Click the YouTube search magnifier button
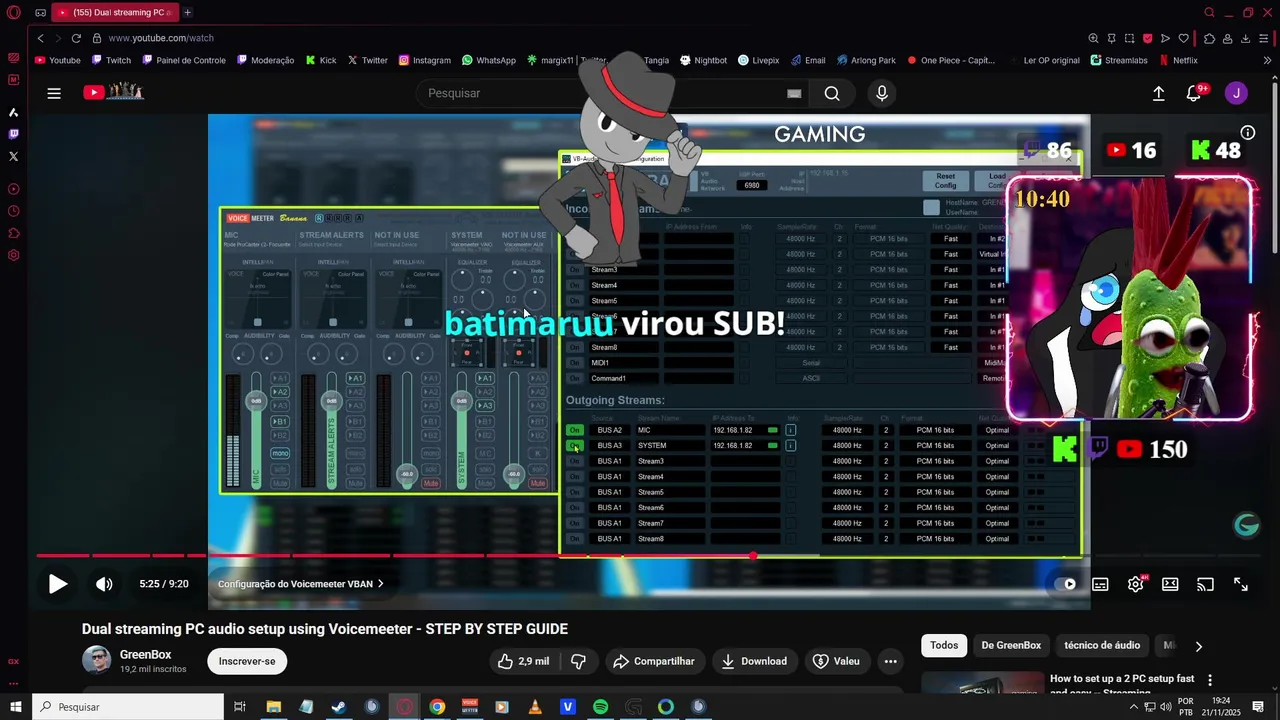The height and width of the screenshot is (720, 1280). point(832,93)
